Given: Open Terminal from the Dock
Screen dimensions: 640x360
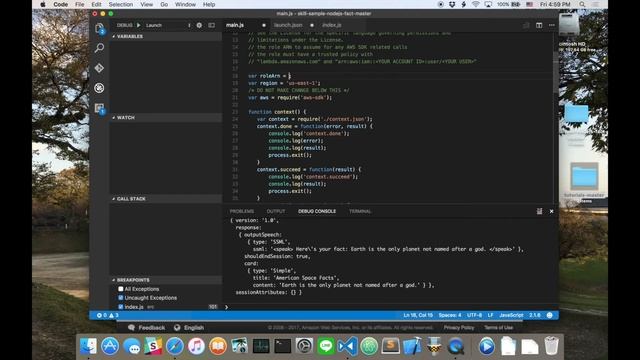Looking at the screenshot, I should [x=282, y=347].
